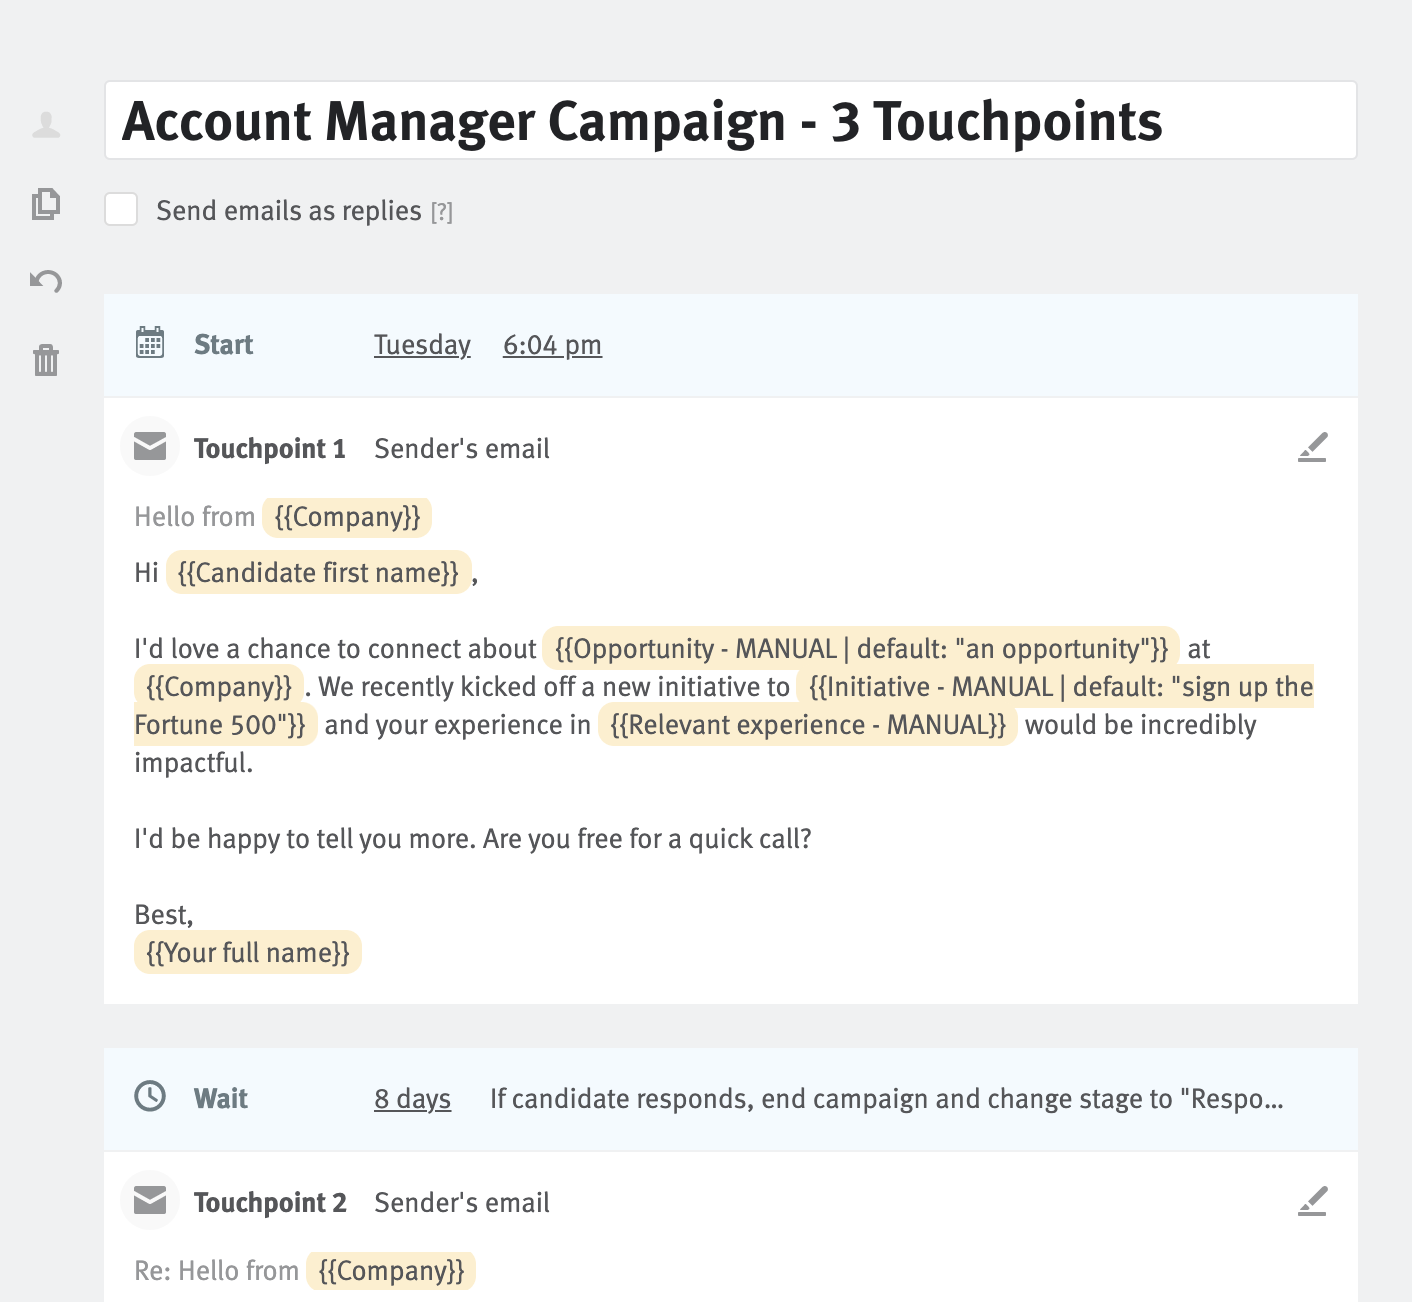Click the Wait label

click(x=221, y=1099)
